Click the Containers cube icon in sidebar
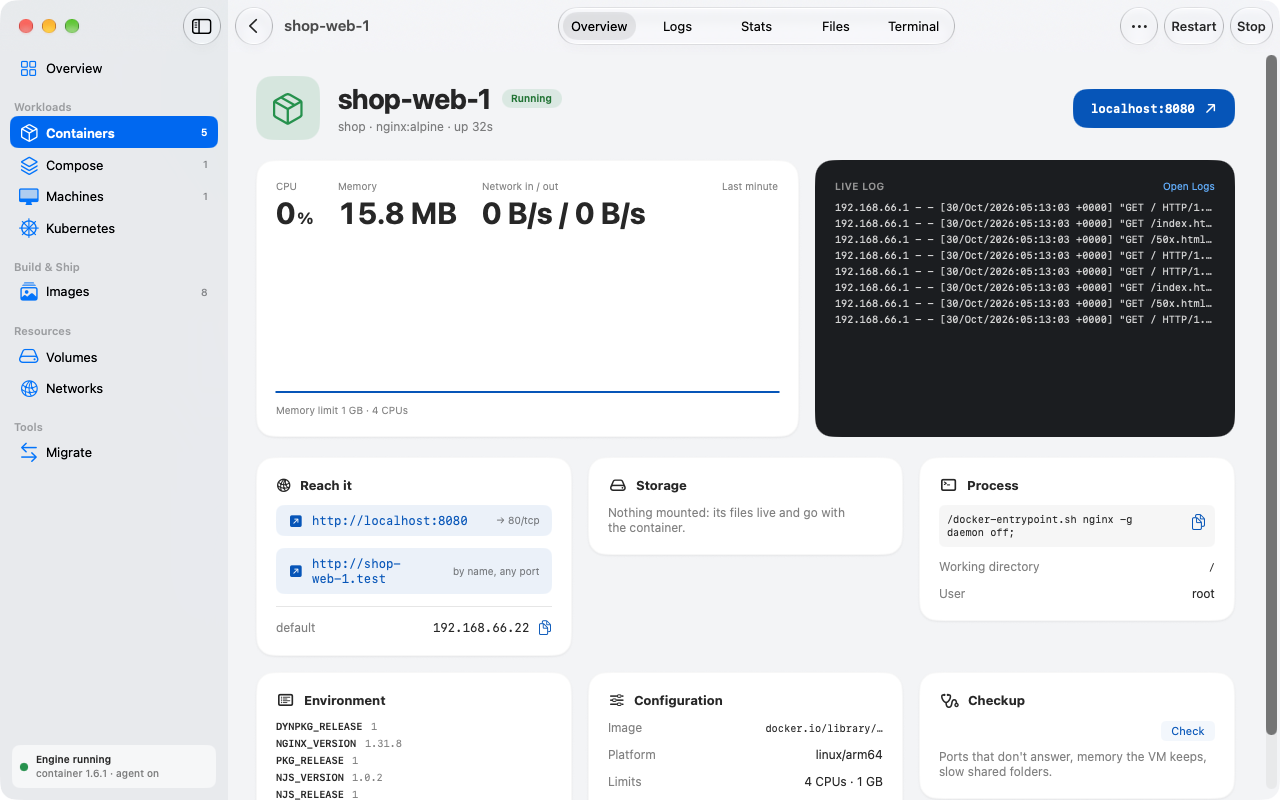The image size is (1280, 800). [29, 133]
